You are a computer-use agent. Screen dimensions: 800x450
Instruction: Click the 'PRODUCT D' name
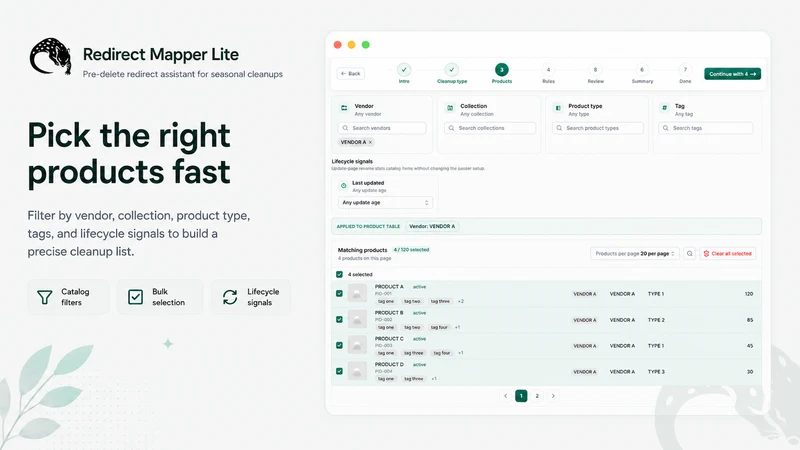click(389, 364)
